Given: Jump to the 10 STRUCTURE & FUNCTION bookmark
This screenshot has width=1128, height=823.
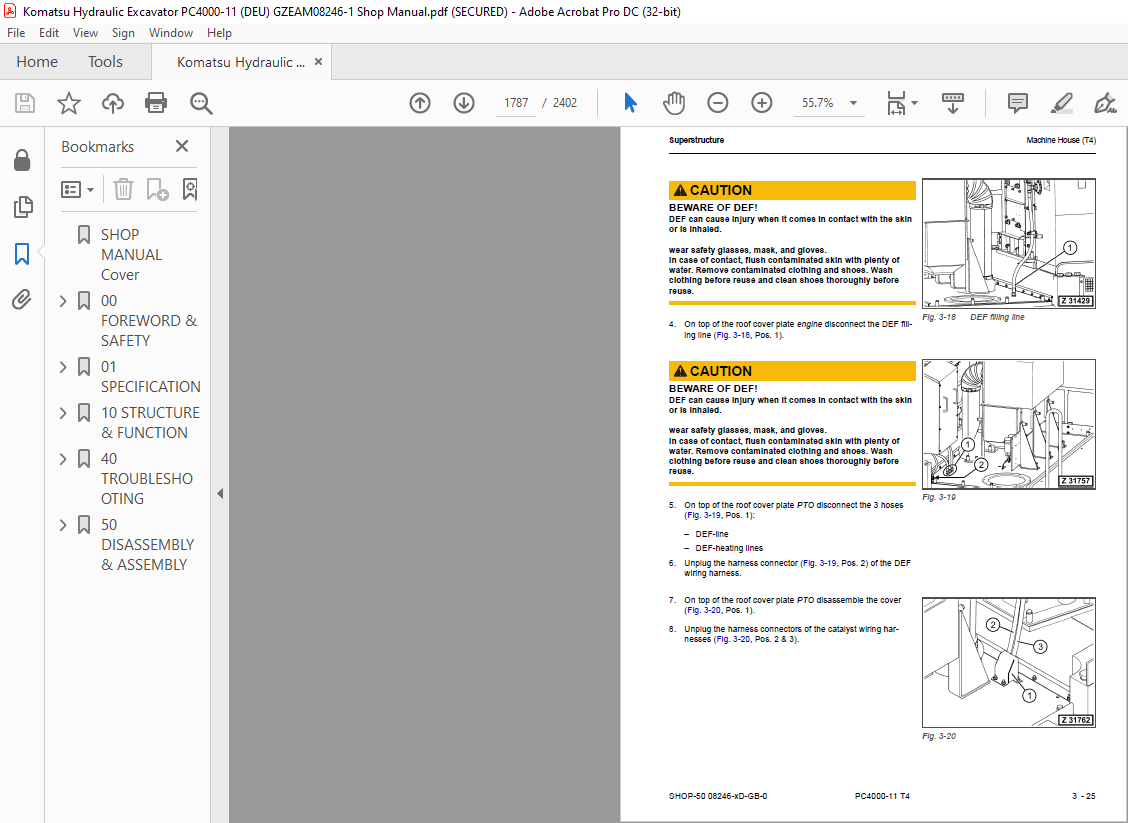Looking at the screenshot, I should (x=150, y=423).
